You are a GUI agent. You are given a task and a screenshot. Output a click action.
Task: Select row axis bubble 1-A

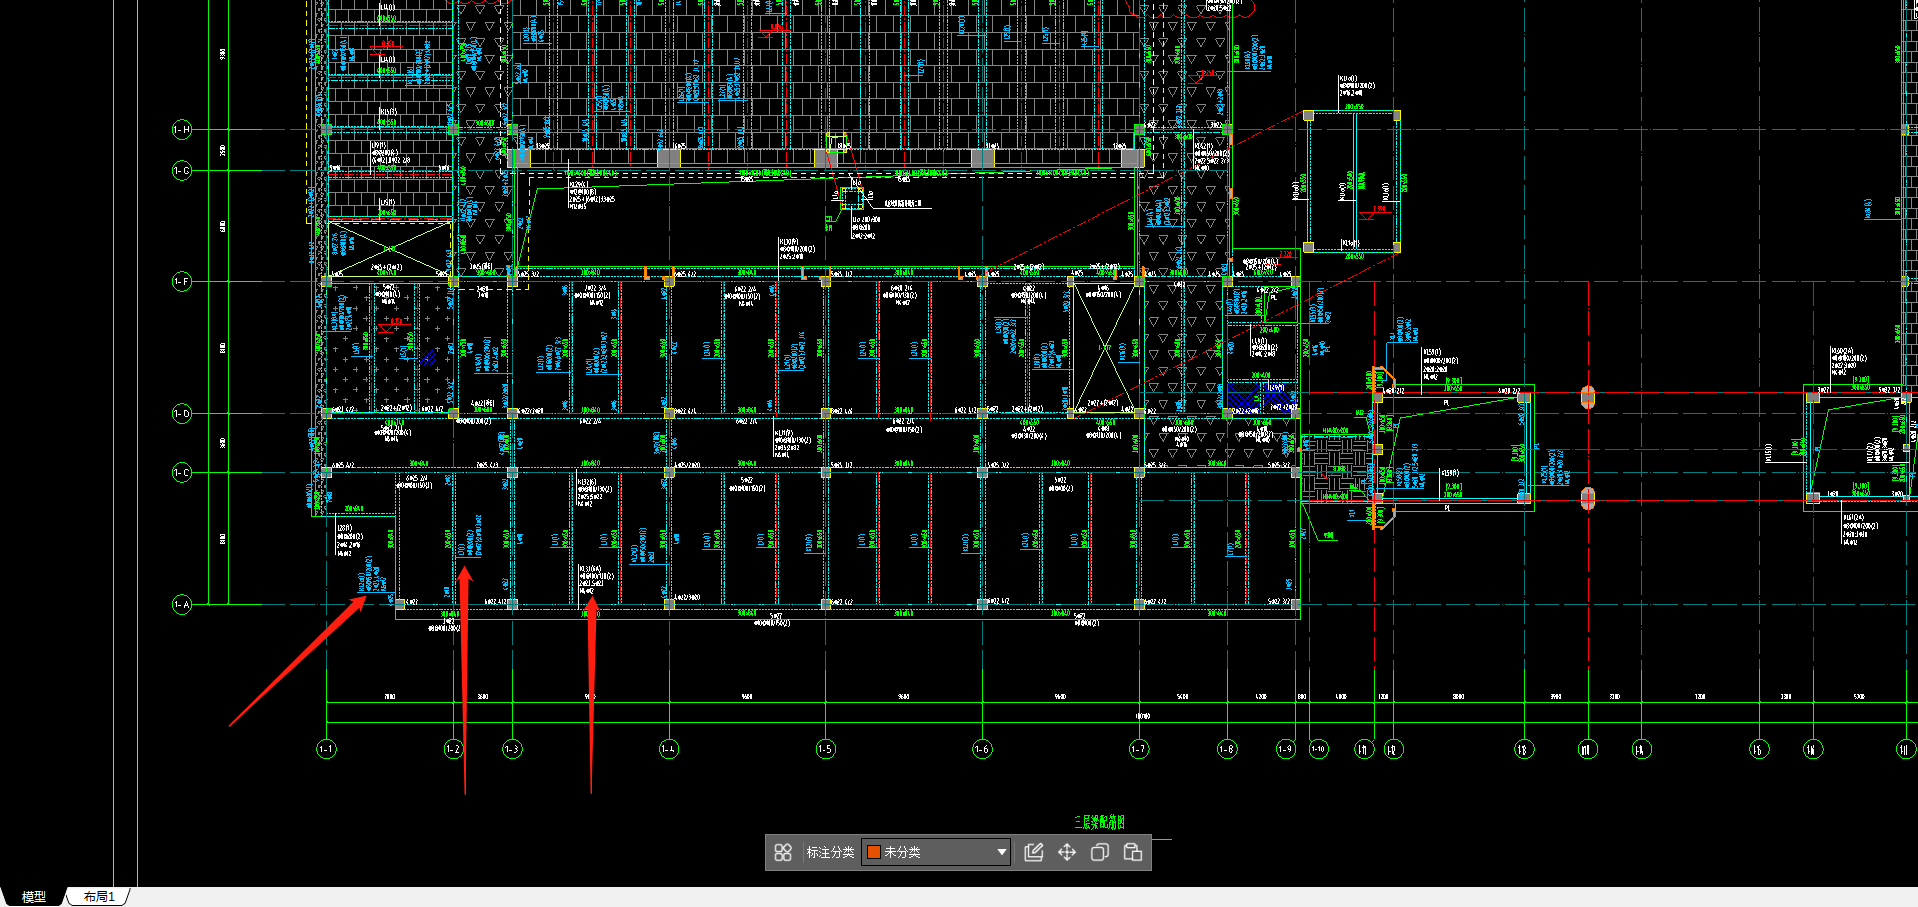click(182, 605)
